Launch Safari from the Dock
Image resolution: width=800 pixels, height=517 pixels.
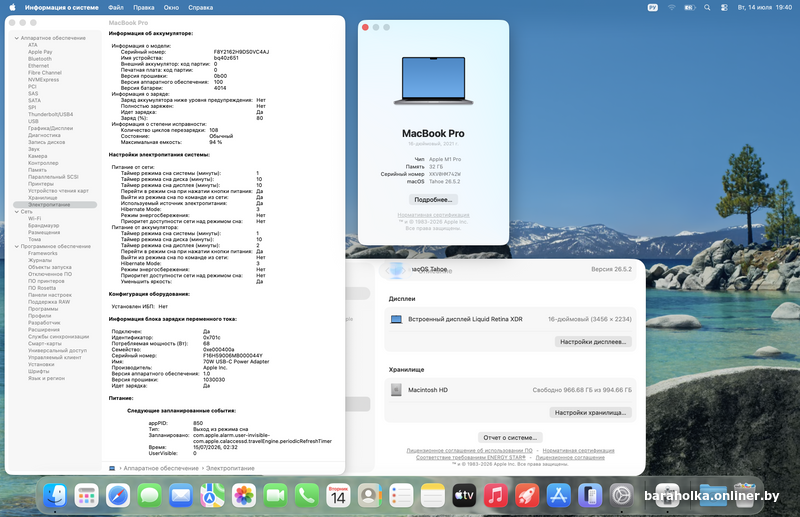pos(118,495)
